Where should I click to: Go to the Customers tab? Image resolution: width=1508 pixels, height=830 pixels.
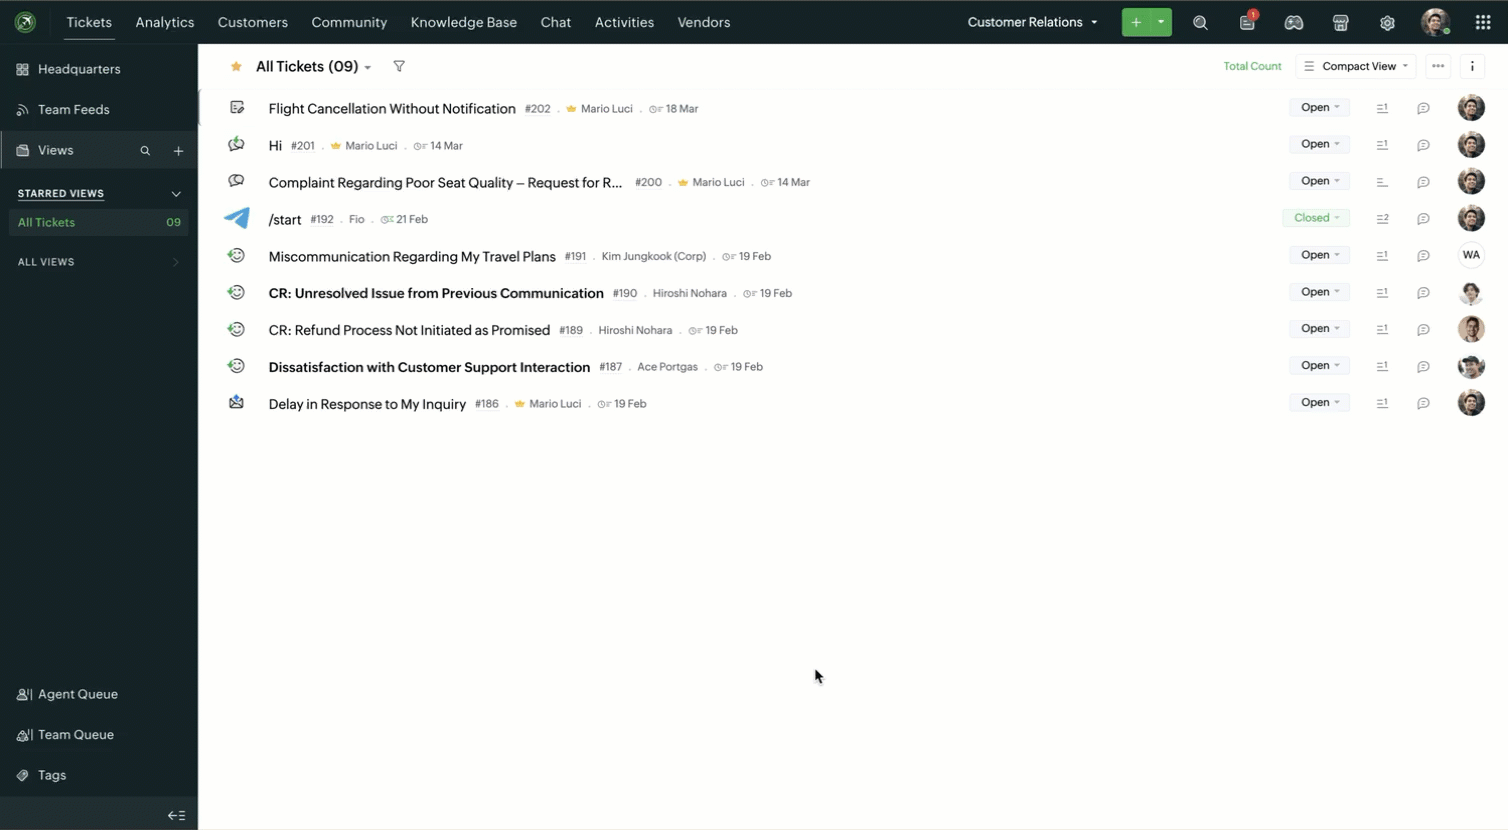pos(253,22)
